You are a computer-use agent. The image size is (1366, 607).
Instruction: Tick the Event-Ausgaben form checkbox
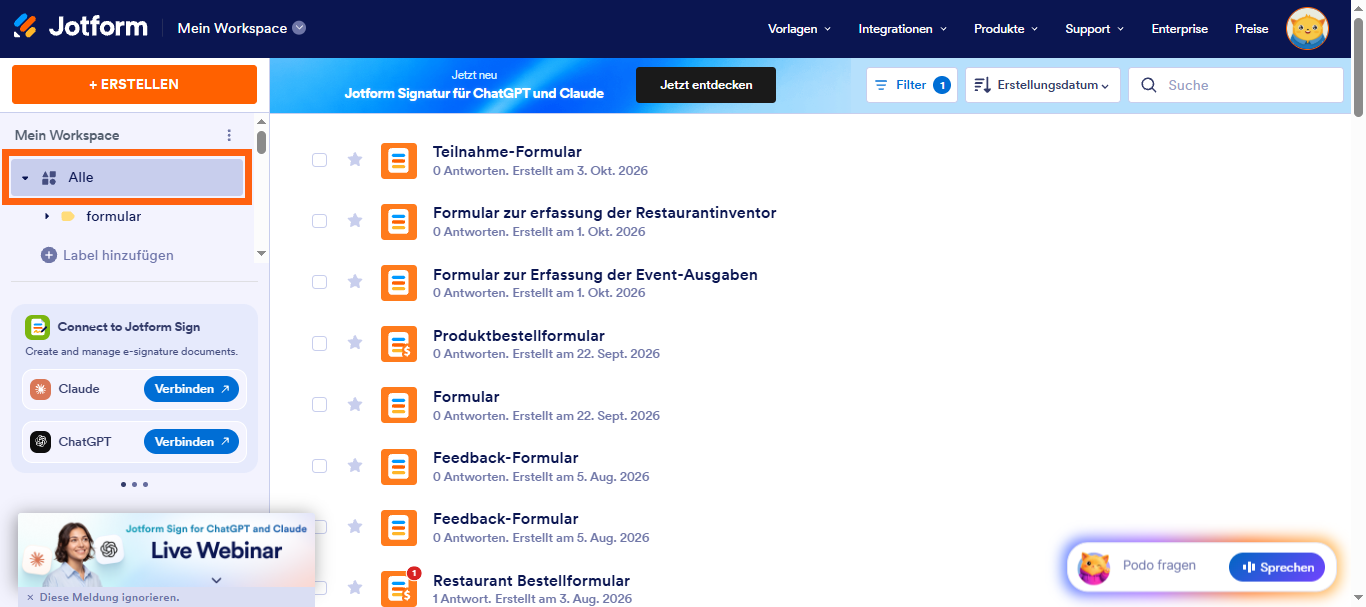pyautogui.click(x=319, y=282)
